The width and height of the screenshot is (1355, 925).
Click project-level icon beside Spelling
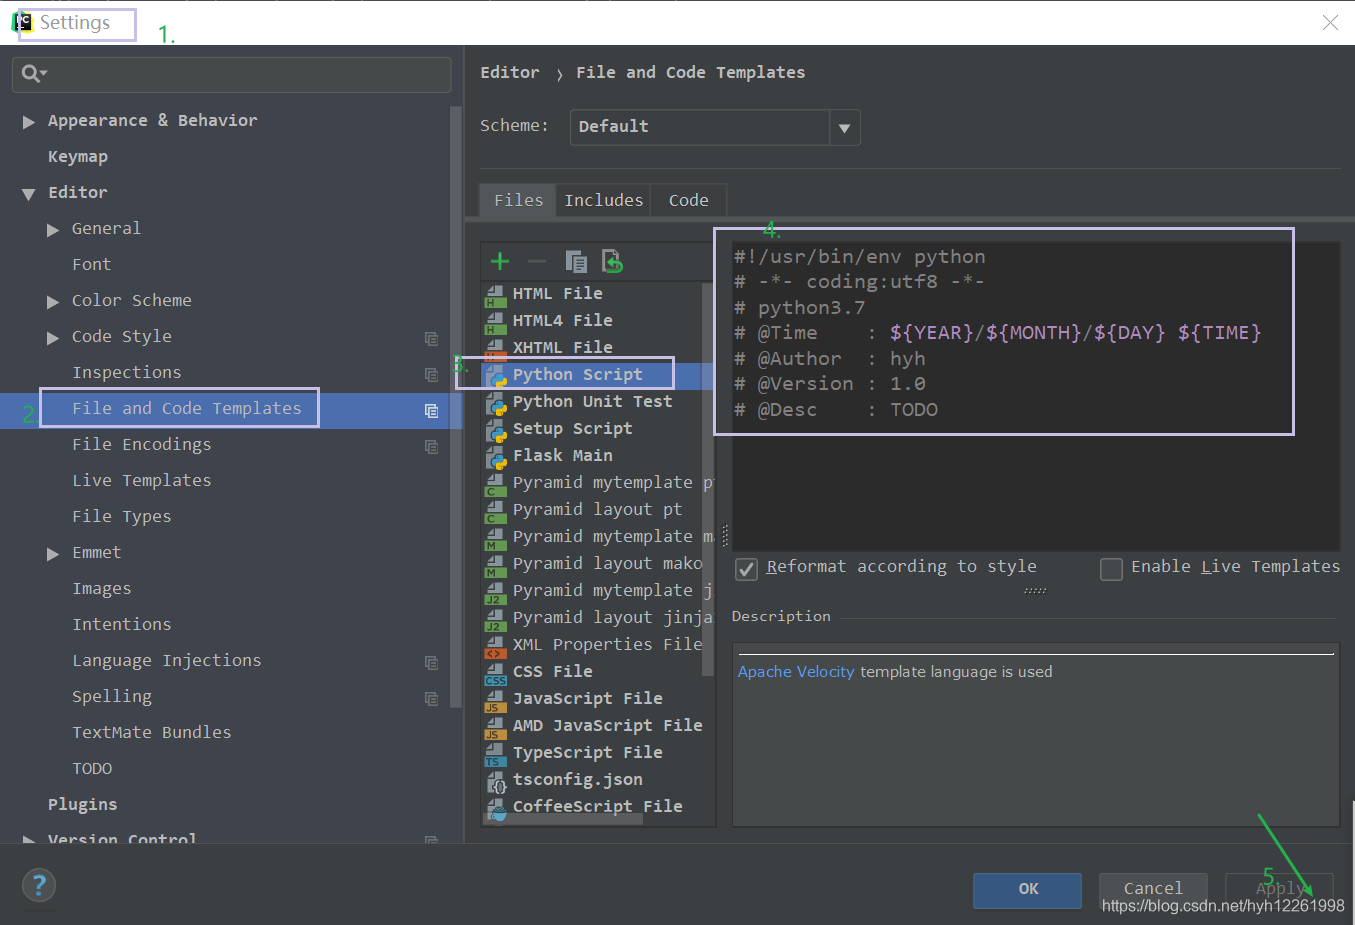[431, 698]
